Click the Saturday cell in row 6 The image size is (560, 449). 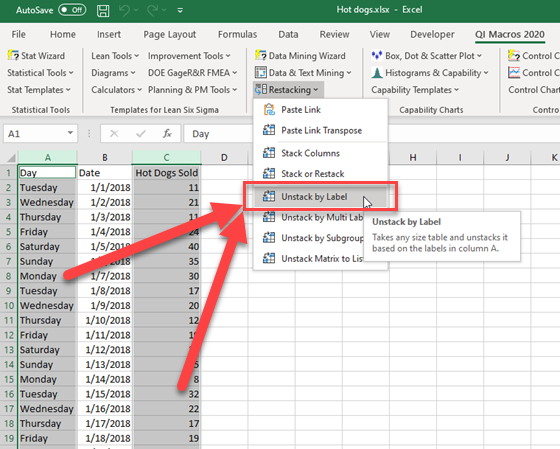tap(48, 246)
